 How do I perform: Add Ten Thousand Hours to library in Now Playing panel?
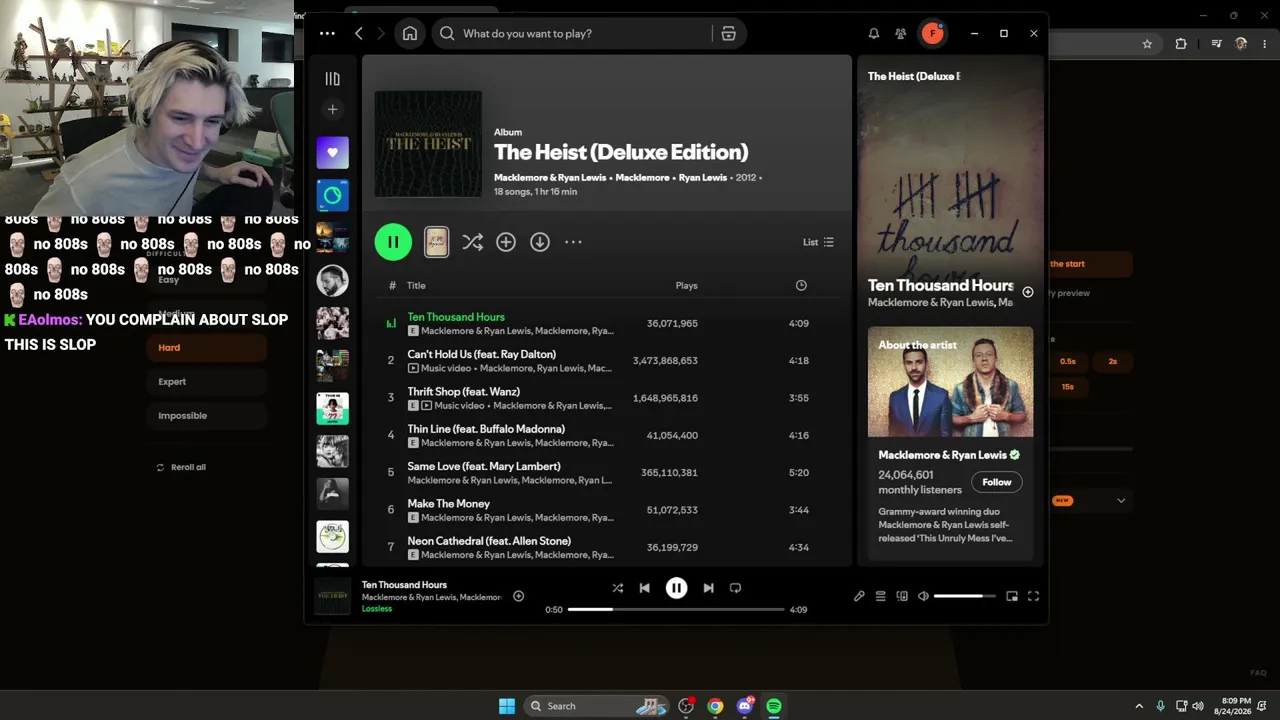(1028, 292)
